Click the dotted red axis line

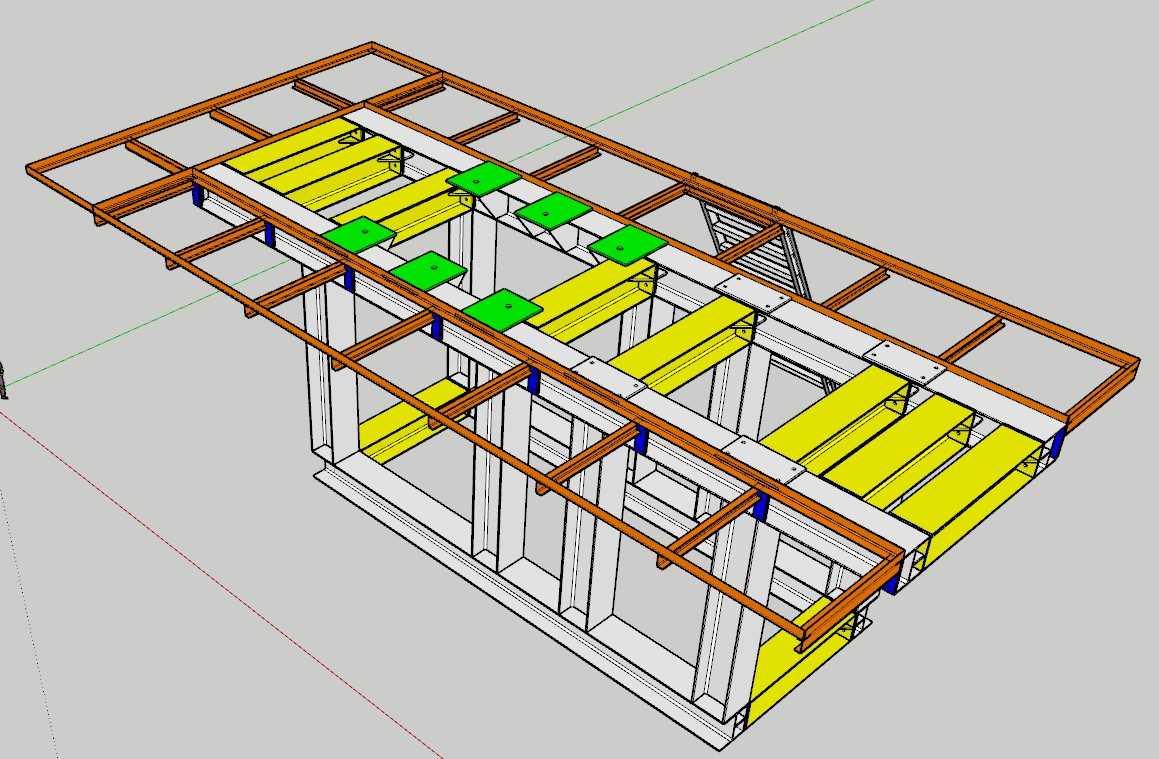[222, 584]
